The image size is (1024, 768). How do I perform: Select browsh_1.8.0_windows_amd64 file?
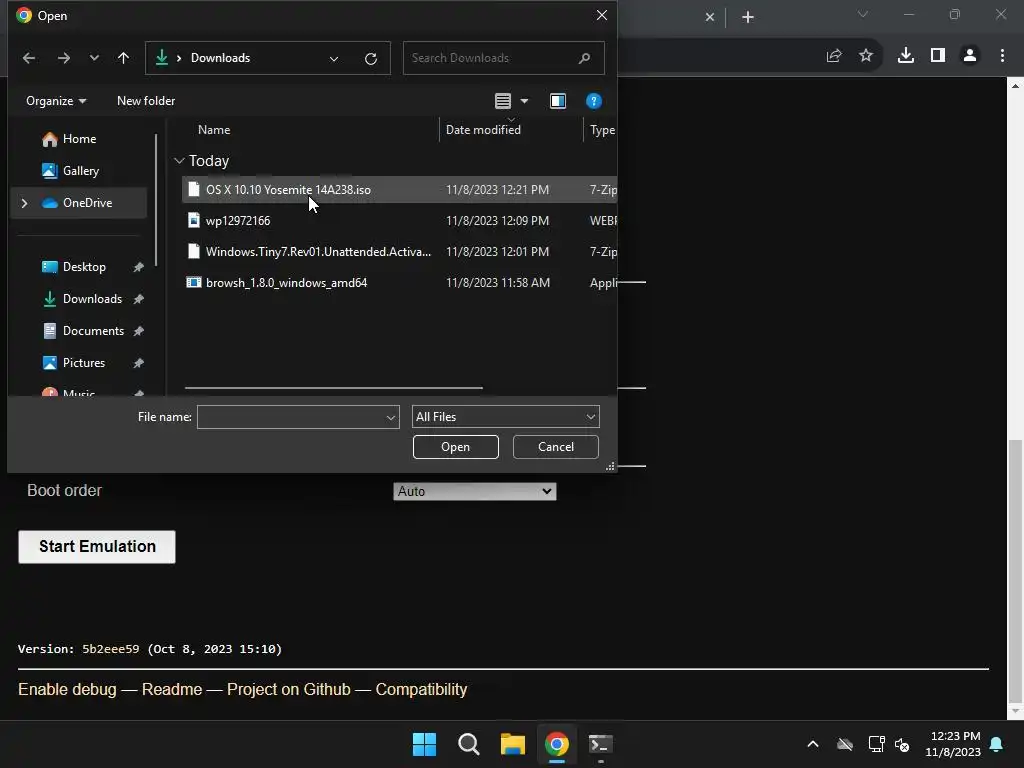coord(399,283)
